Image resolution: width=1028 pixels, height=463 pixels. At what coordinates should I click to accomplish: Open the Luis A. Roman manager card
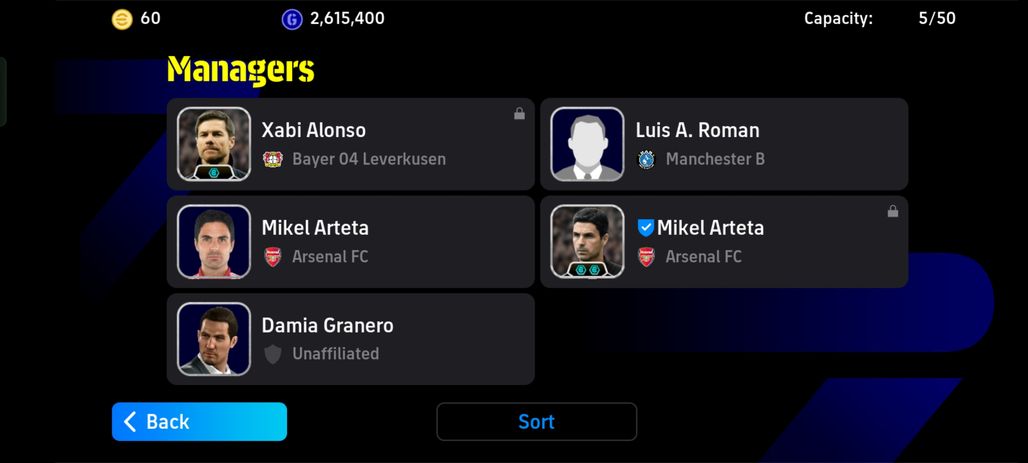pos(724,144)
